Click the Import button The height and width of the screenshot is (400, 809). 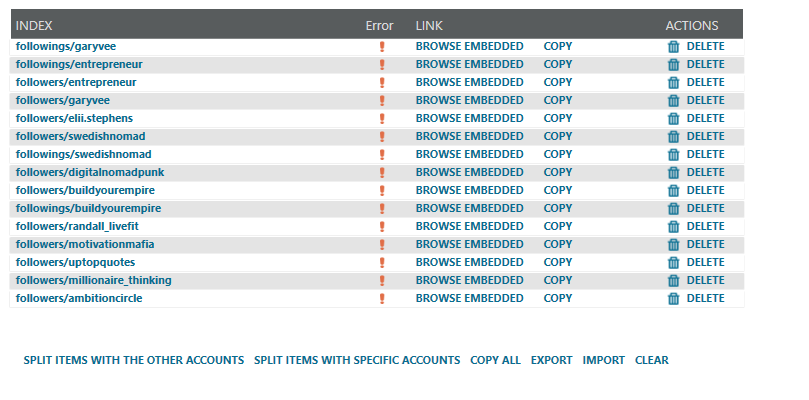pos(604,360)
